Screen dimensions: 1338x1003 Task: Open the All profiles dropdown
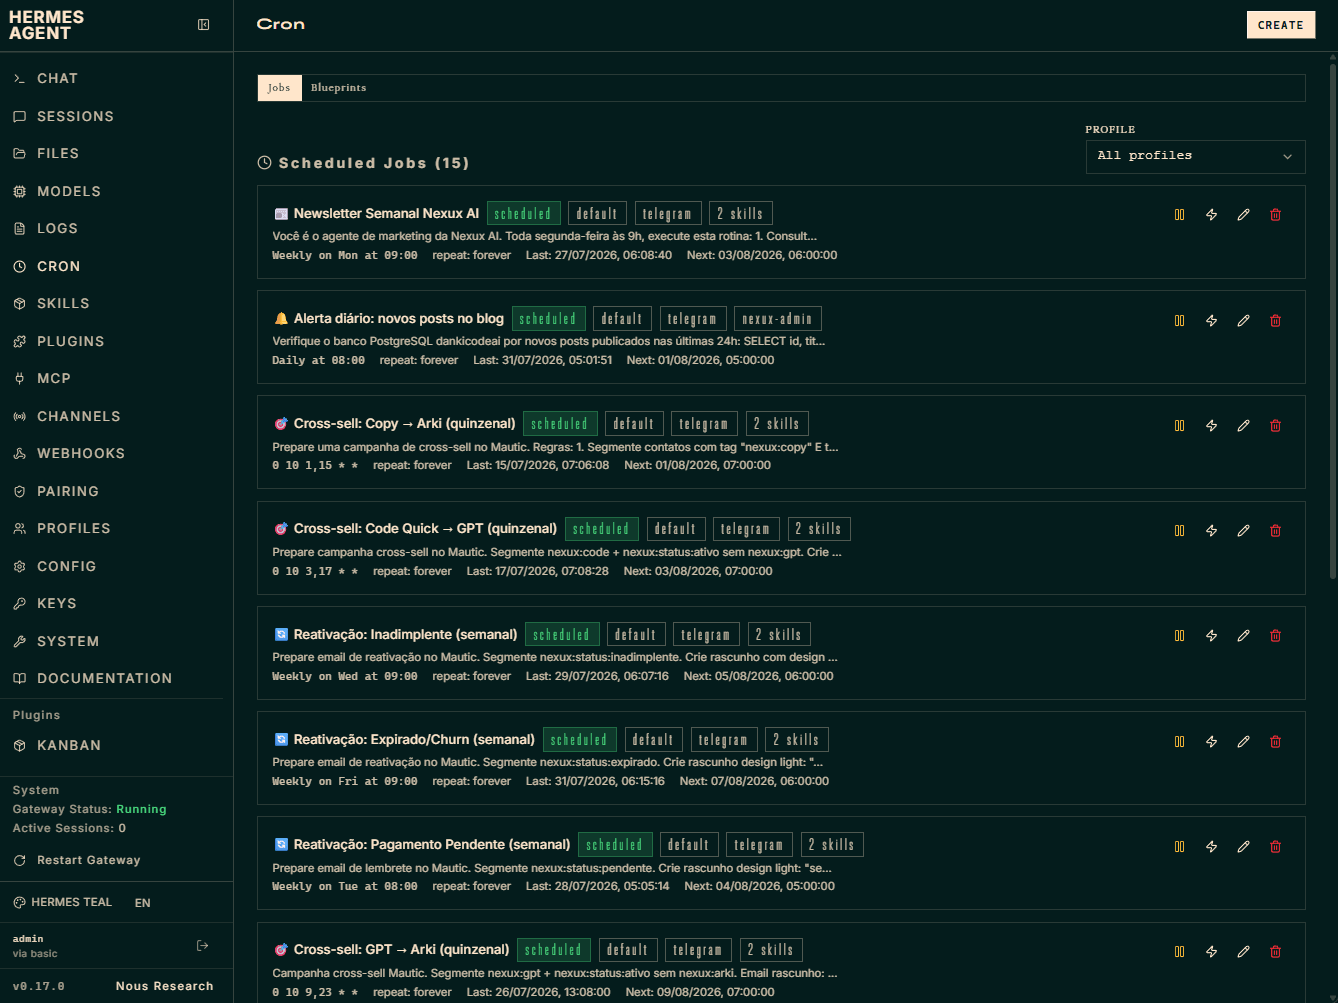pos(1195,156)
